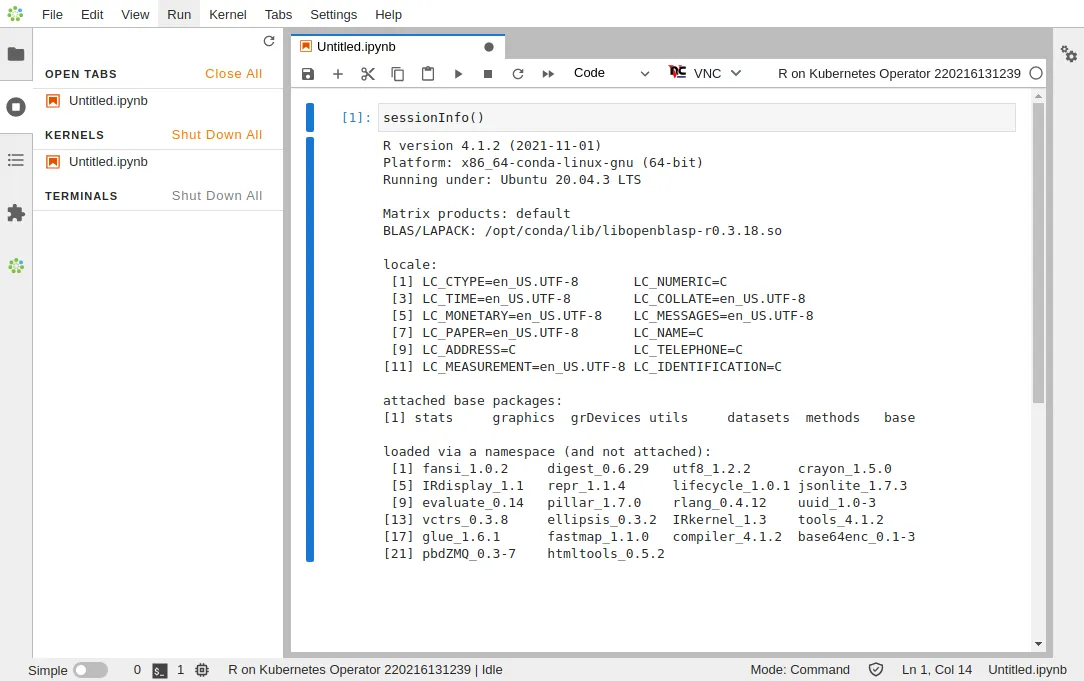Click the scrollbar down arrow
The width and height of the screenshot is (1084, 681).
(1038, 644)
